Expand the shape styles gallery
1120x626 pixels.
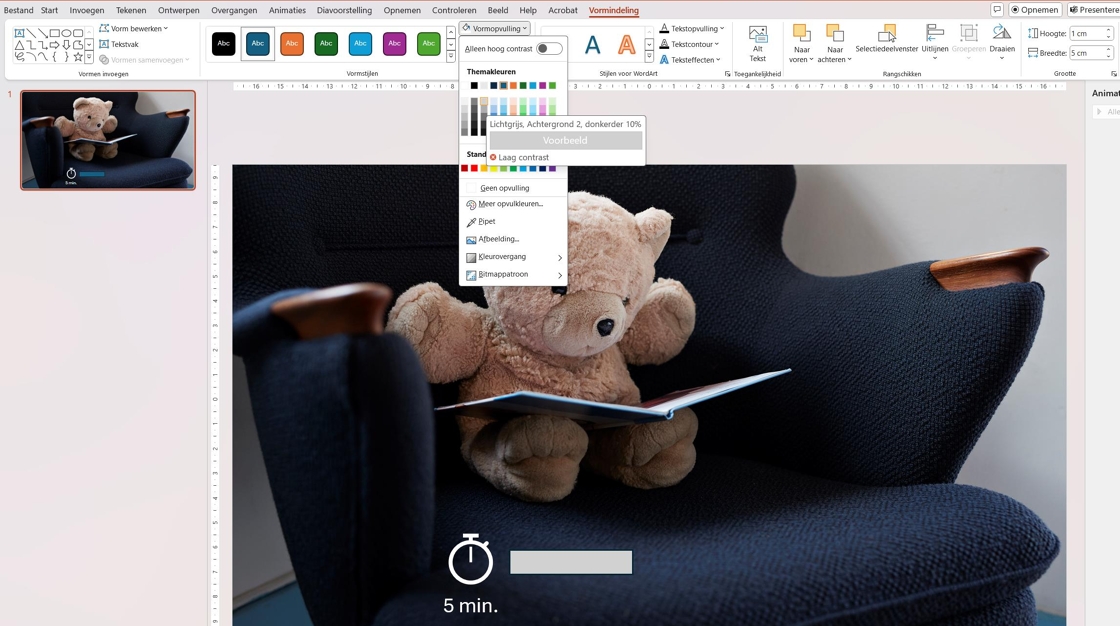point(451,56)
